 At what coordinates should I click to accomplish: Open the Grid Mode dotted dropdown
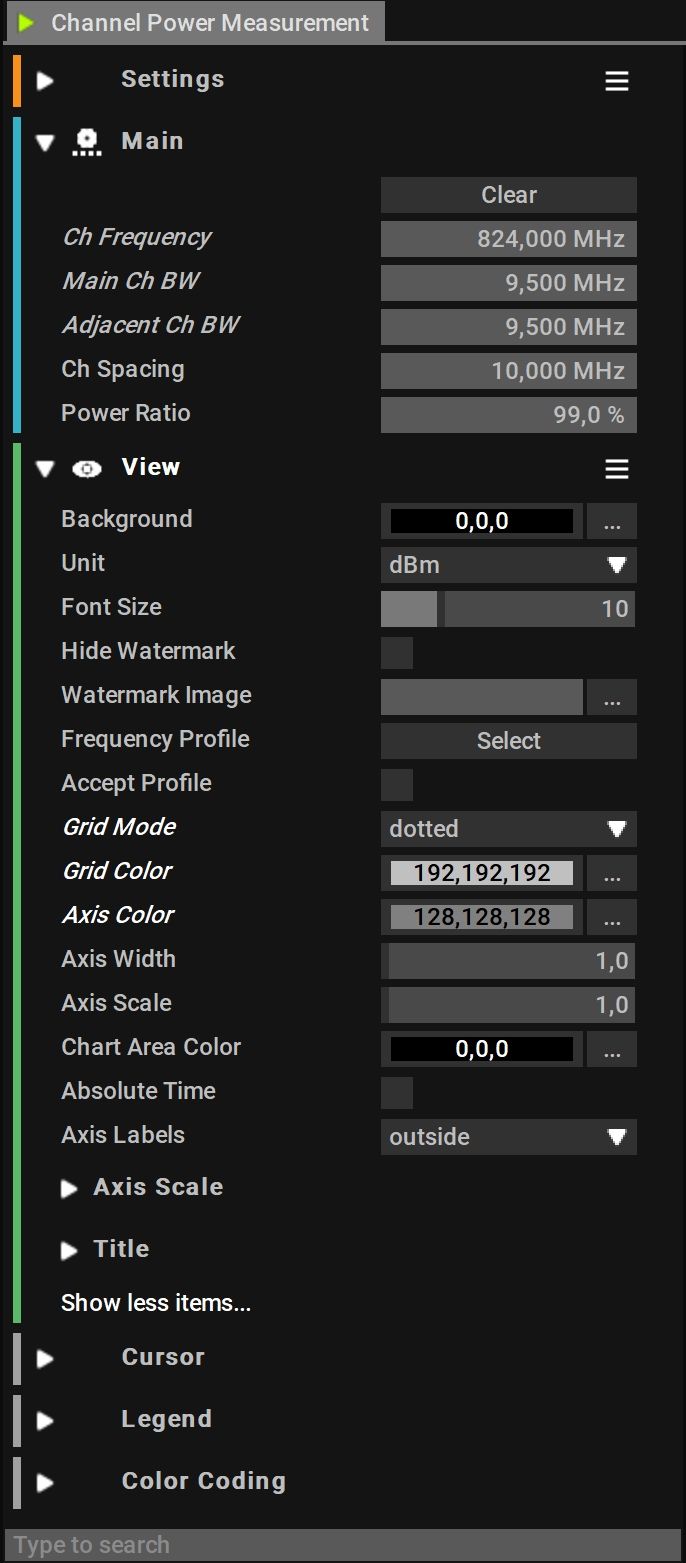tap(508, 829)
